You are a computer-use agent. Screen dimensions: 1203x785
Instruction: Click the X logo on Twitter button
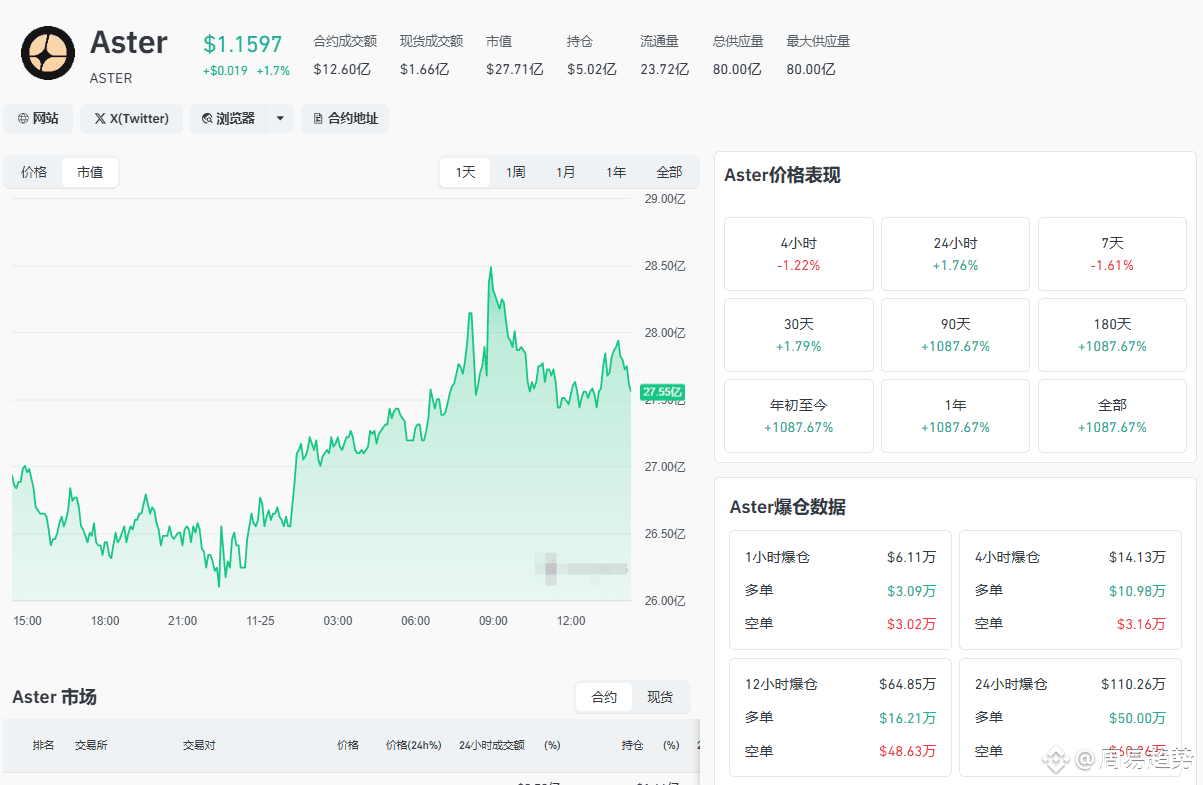point(100,119)
